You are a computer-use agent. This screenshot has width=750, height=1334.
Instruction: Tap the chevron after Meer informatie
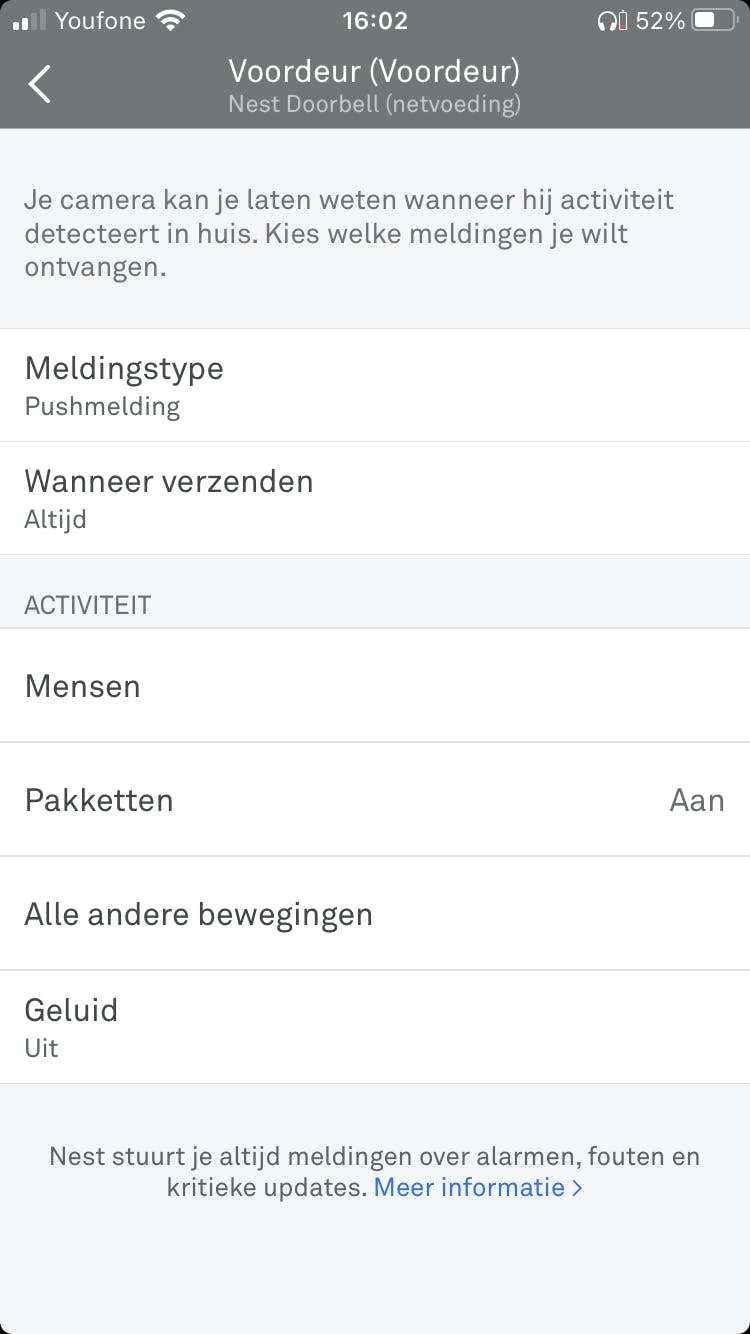tap(577, 1188)
